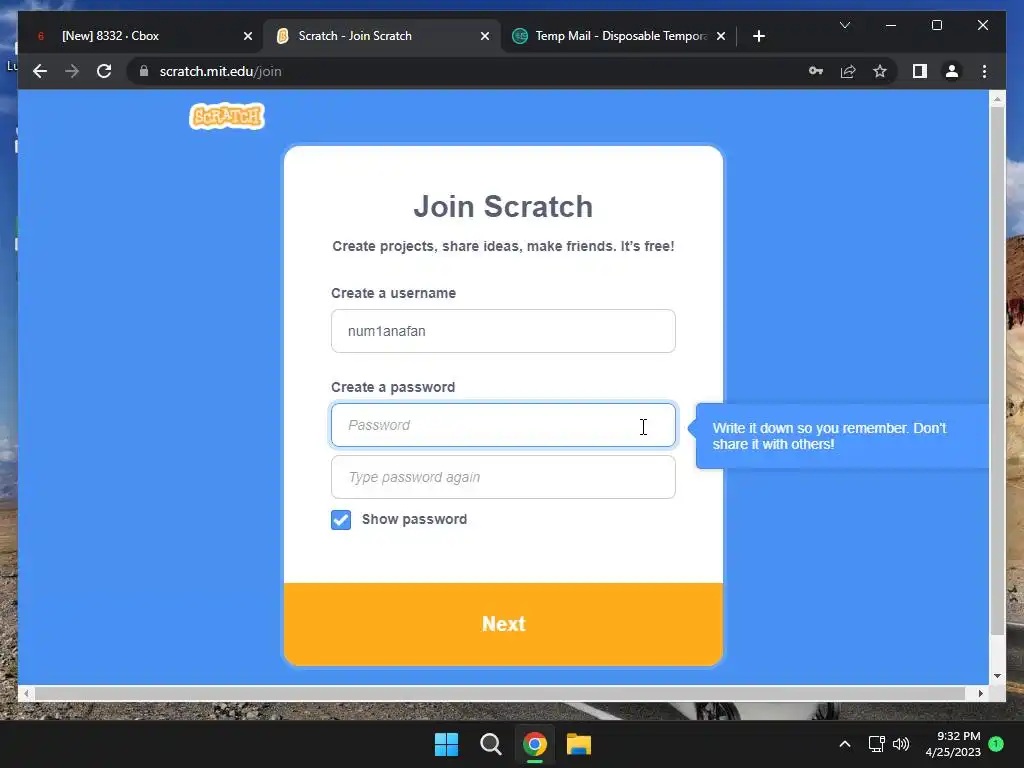Open File Explorer from taskbar
This screenshot has height=768, width=1024.
pos(579,744)
